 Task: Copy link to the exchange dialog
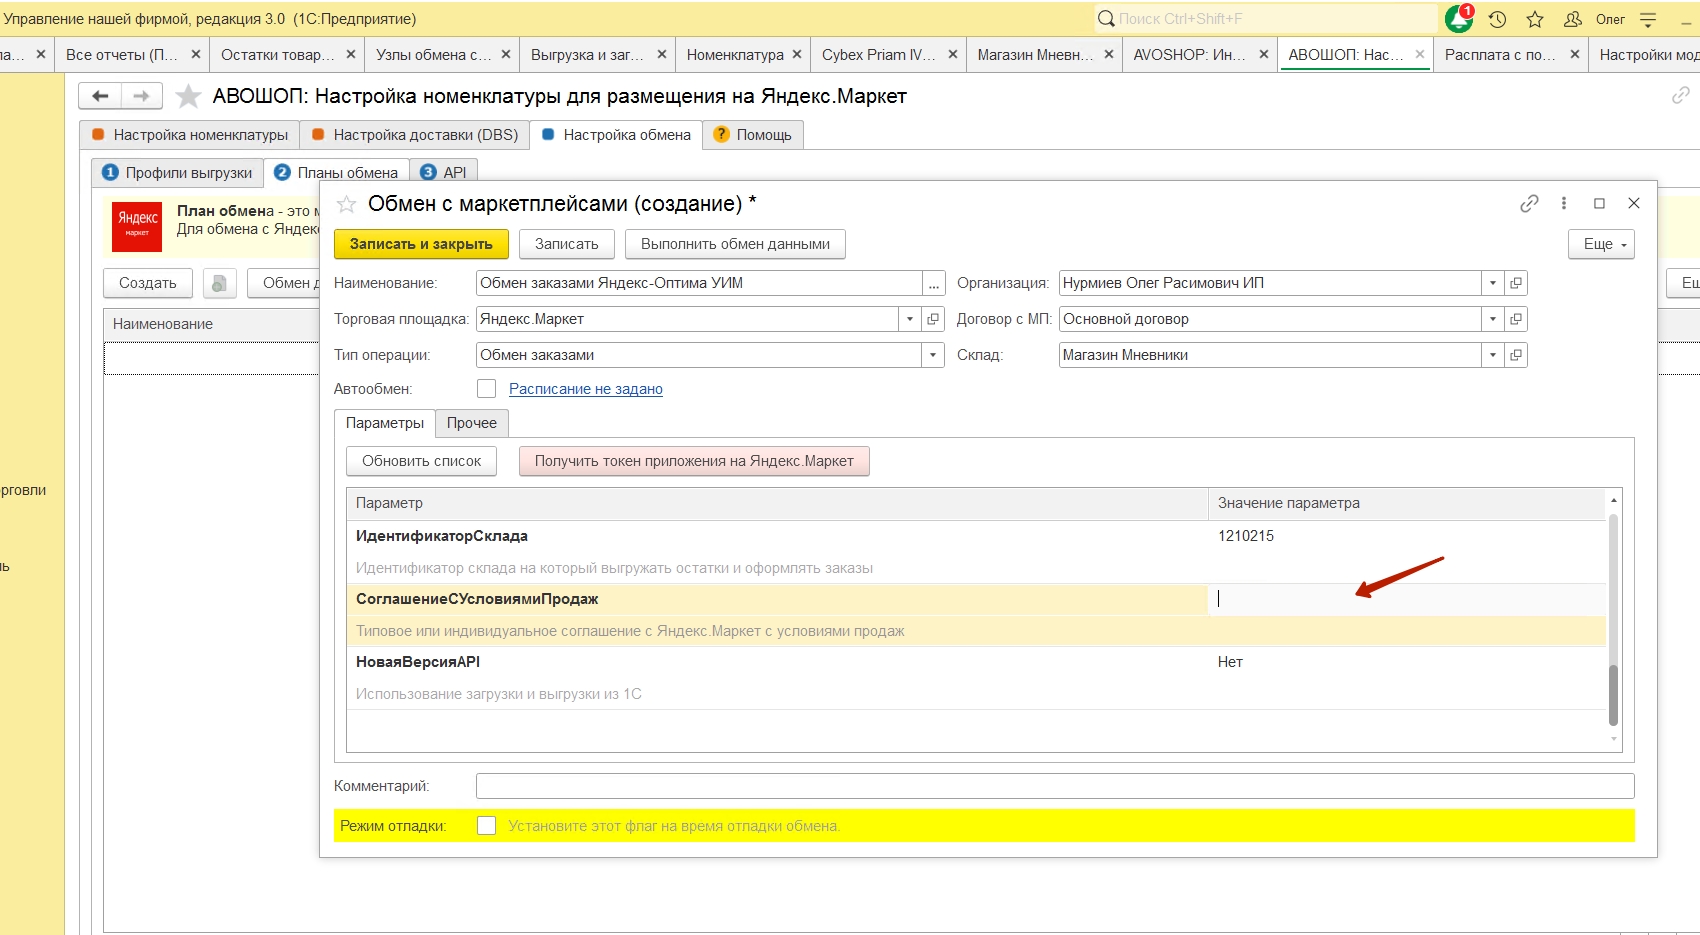point(1529,203)
